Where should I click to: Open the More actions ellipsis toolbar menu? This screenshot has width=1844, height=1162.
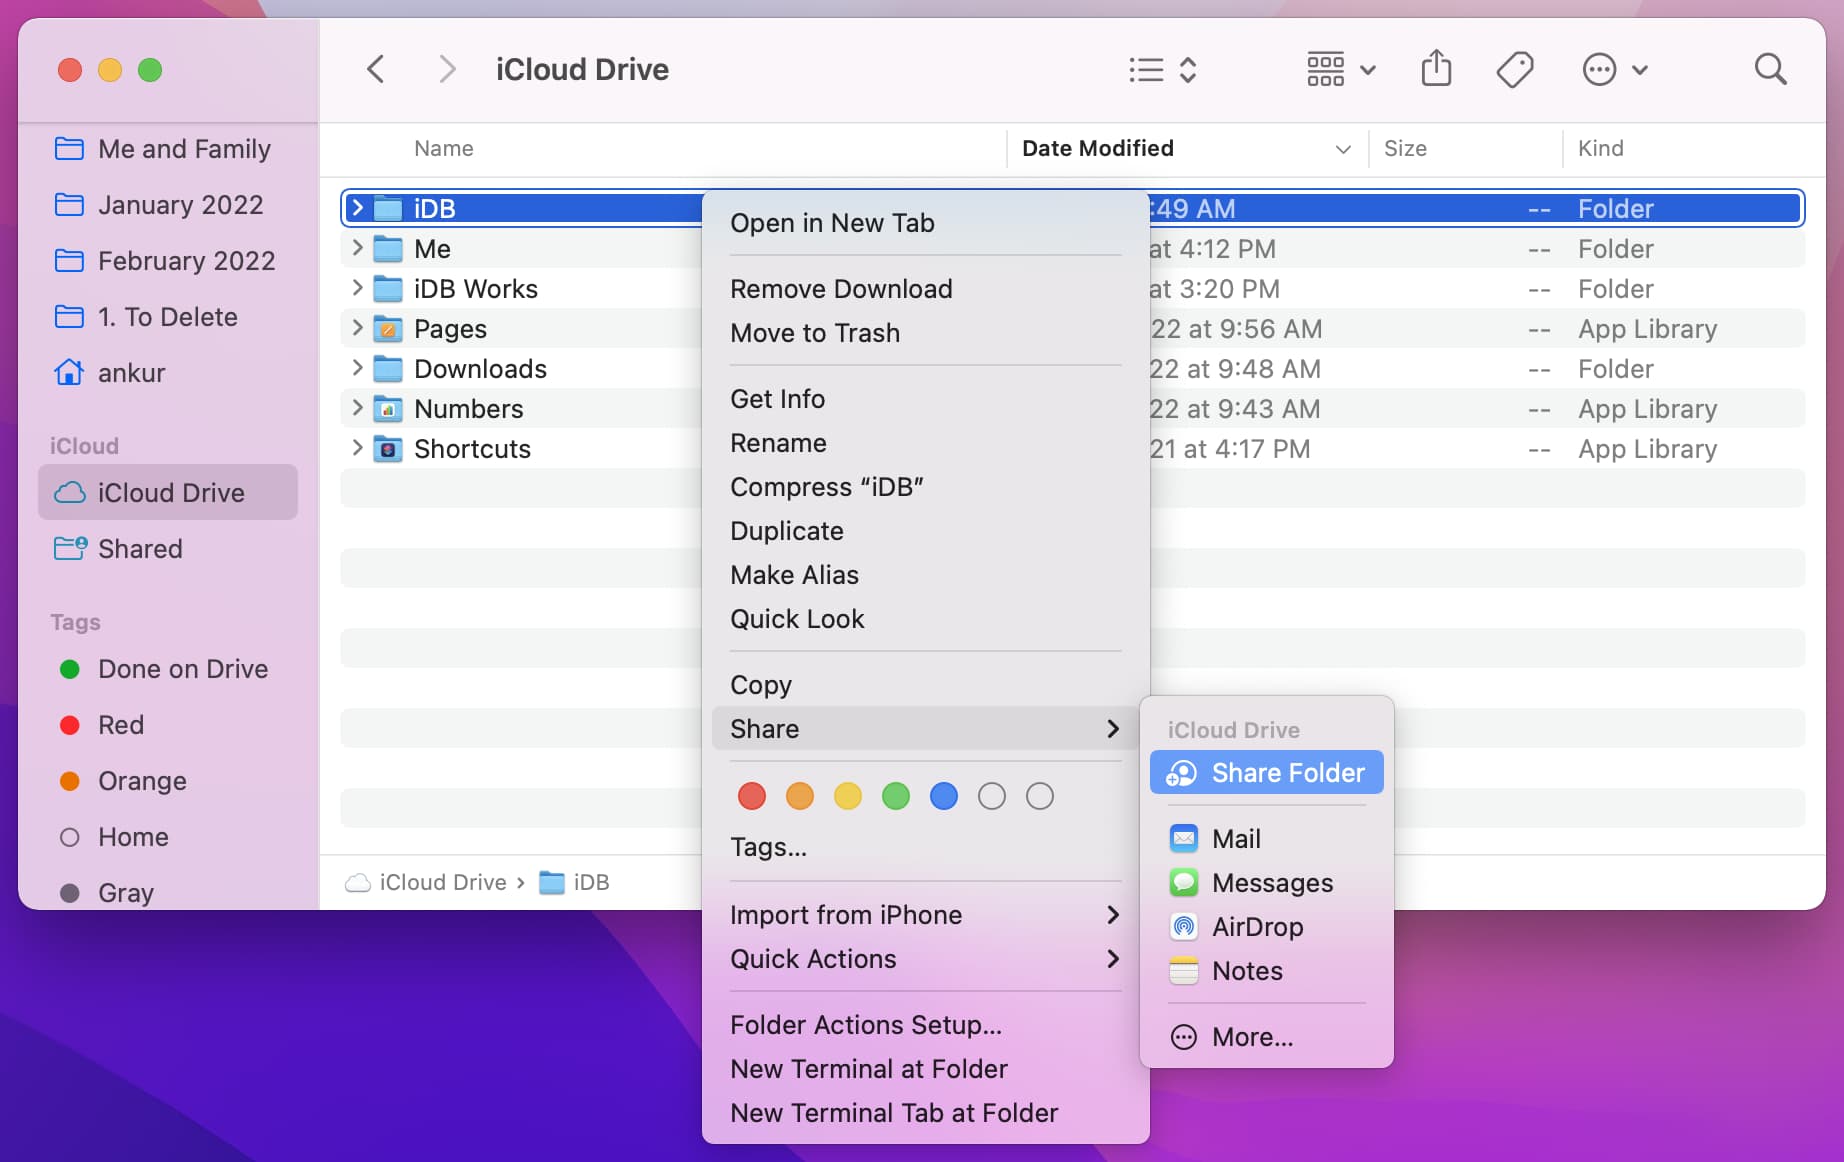click(1614, 70)
